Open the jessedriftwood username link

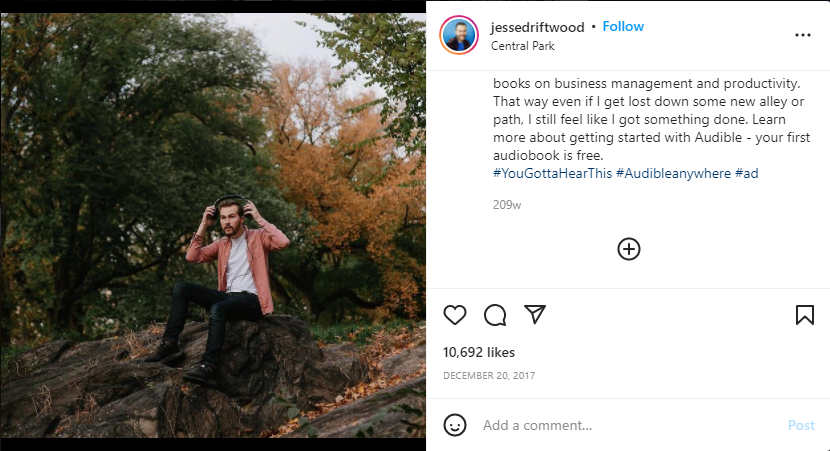coord(538,26)
